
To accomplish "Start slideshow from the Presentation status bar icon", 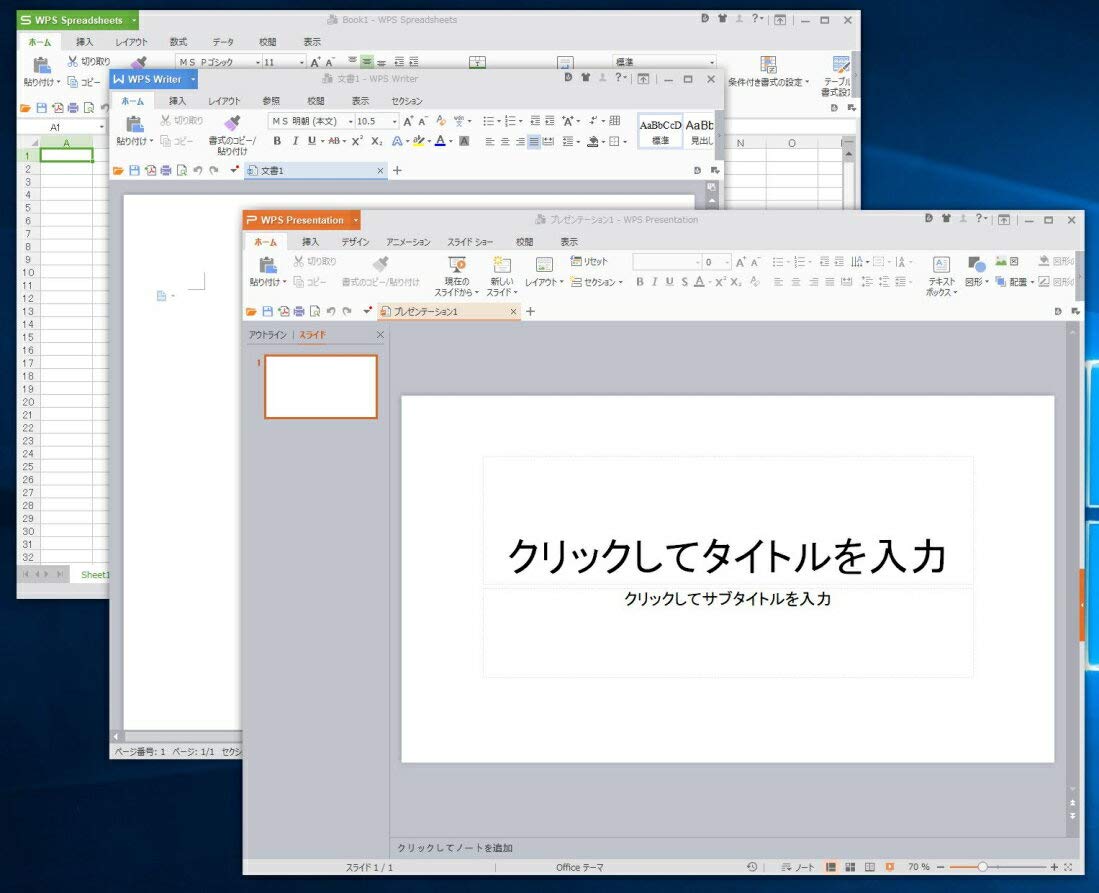I will [889, 867].
